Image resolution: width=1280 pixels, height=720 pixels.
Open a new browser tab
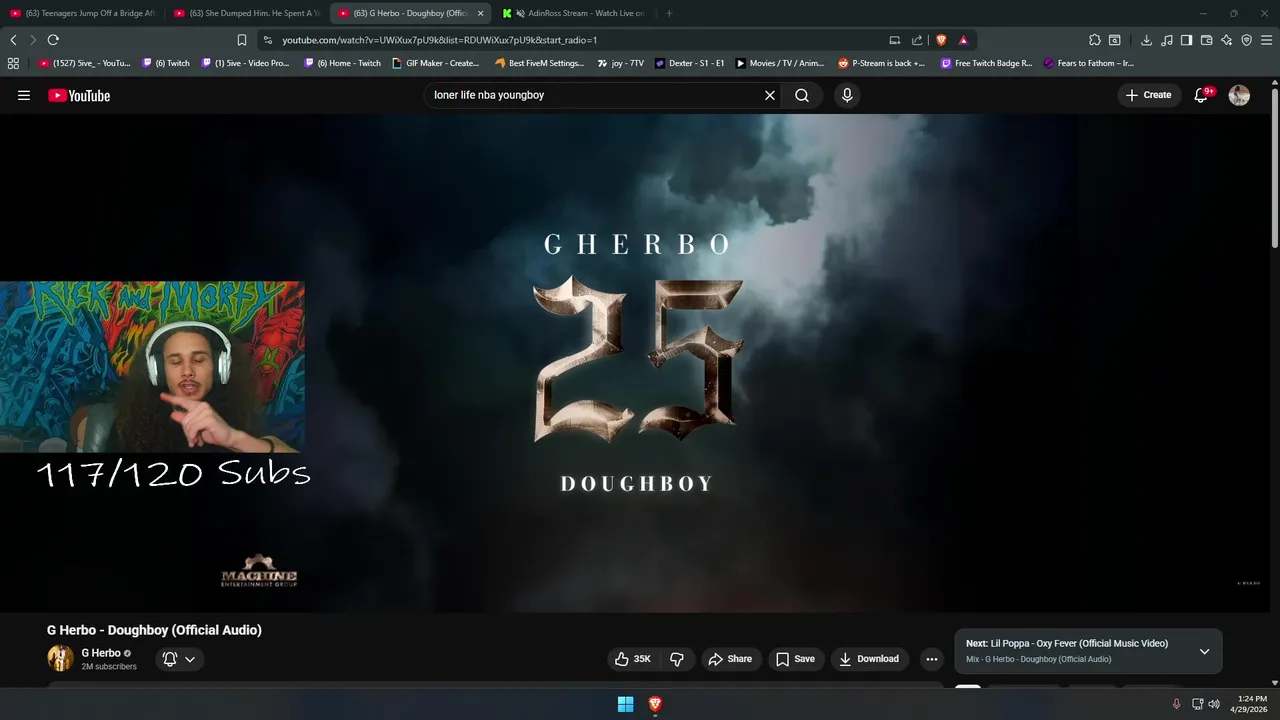point(669,13)
